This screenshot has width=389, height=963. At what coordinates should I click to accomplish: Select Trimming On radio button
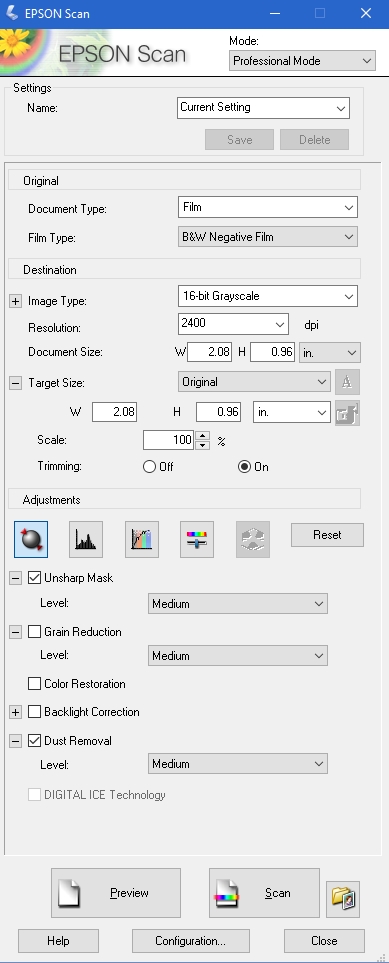pyautogui.click(x=245, y=467)
